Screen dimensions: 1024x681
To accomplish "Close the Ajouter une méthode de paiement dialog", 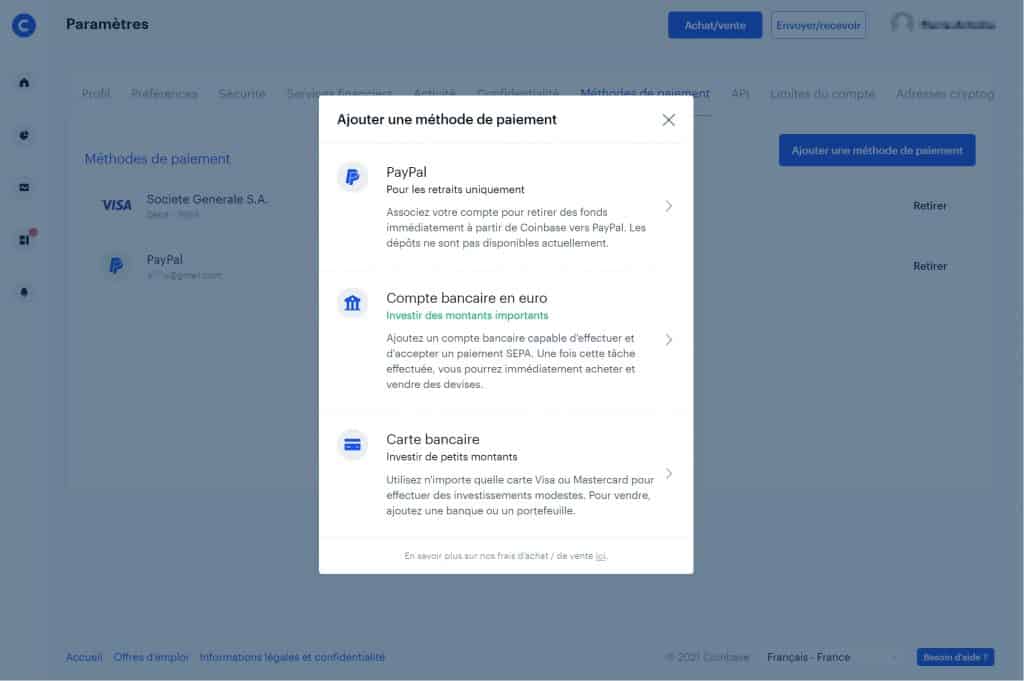I will 668,119.
